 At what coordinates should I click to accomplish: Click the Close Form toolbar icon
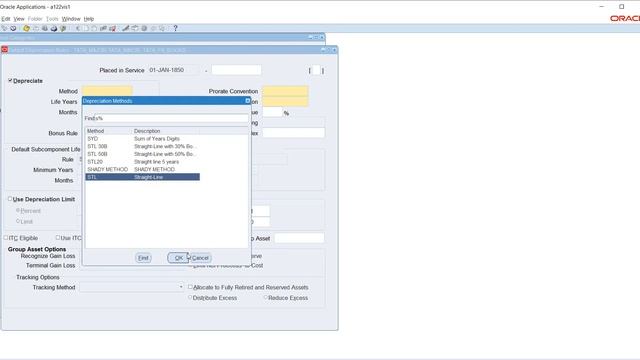(63, 28)
